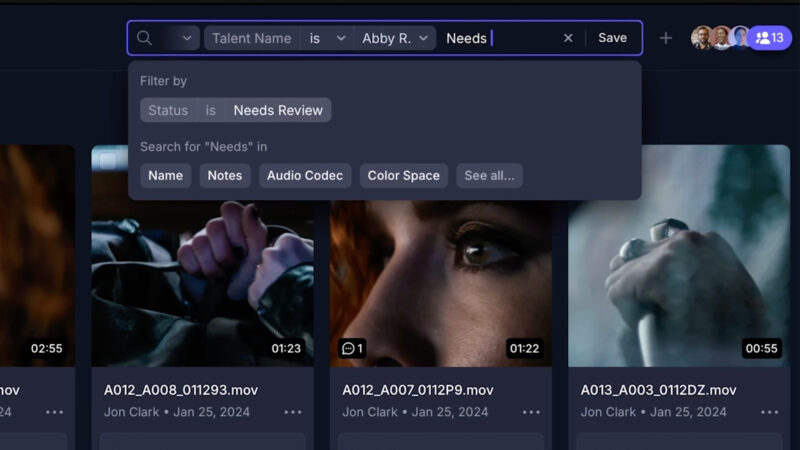
Task: Open more options for A013_A003_0112DZ.mov
Action: [769, 412]
